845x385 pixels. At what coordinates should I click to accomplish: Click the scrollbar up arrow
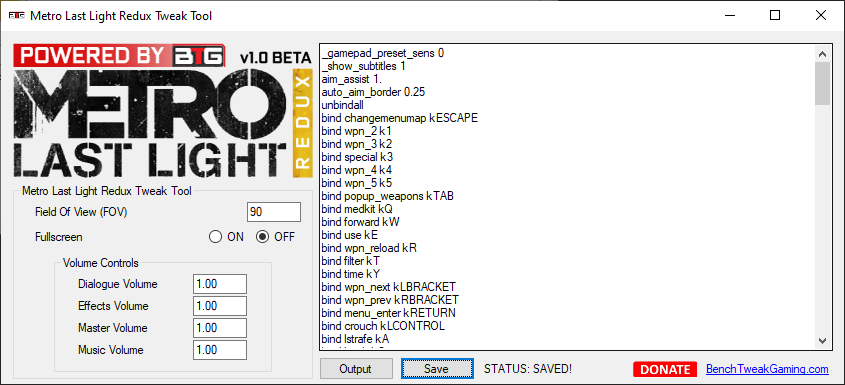click(x=822, y=53)
